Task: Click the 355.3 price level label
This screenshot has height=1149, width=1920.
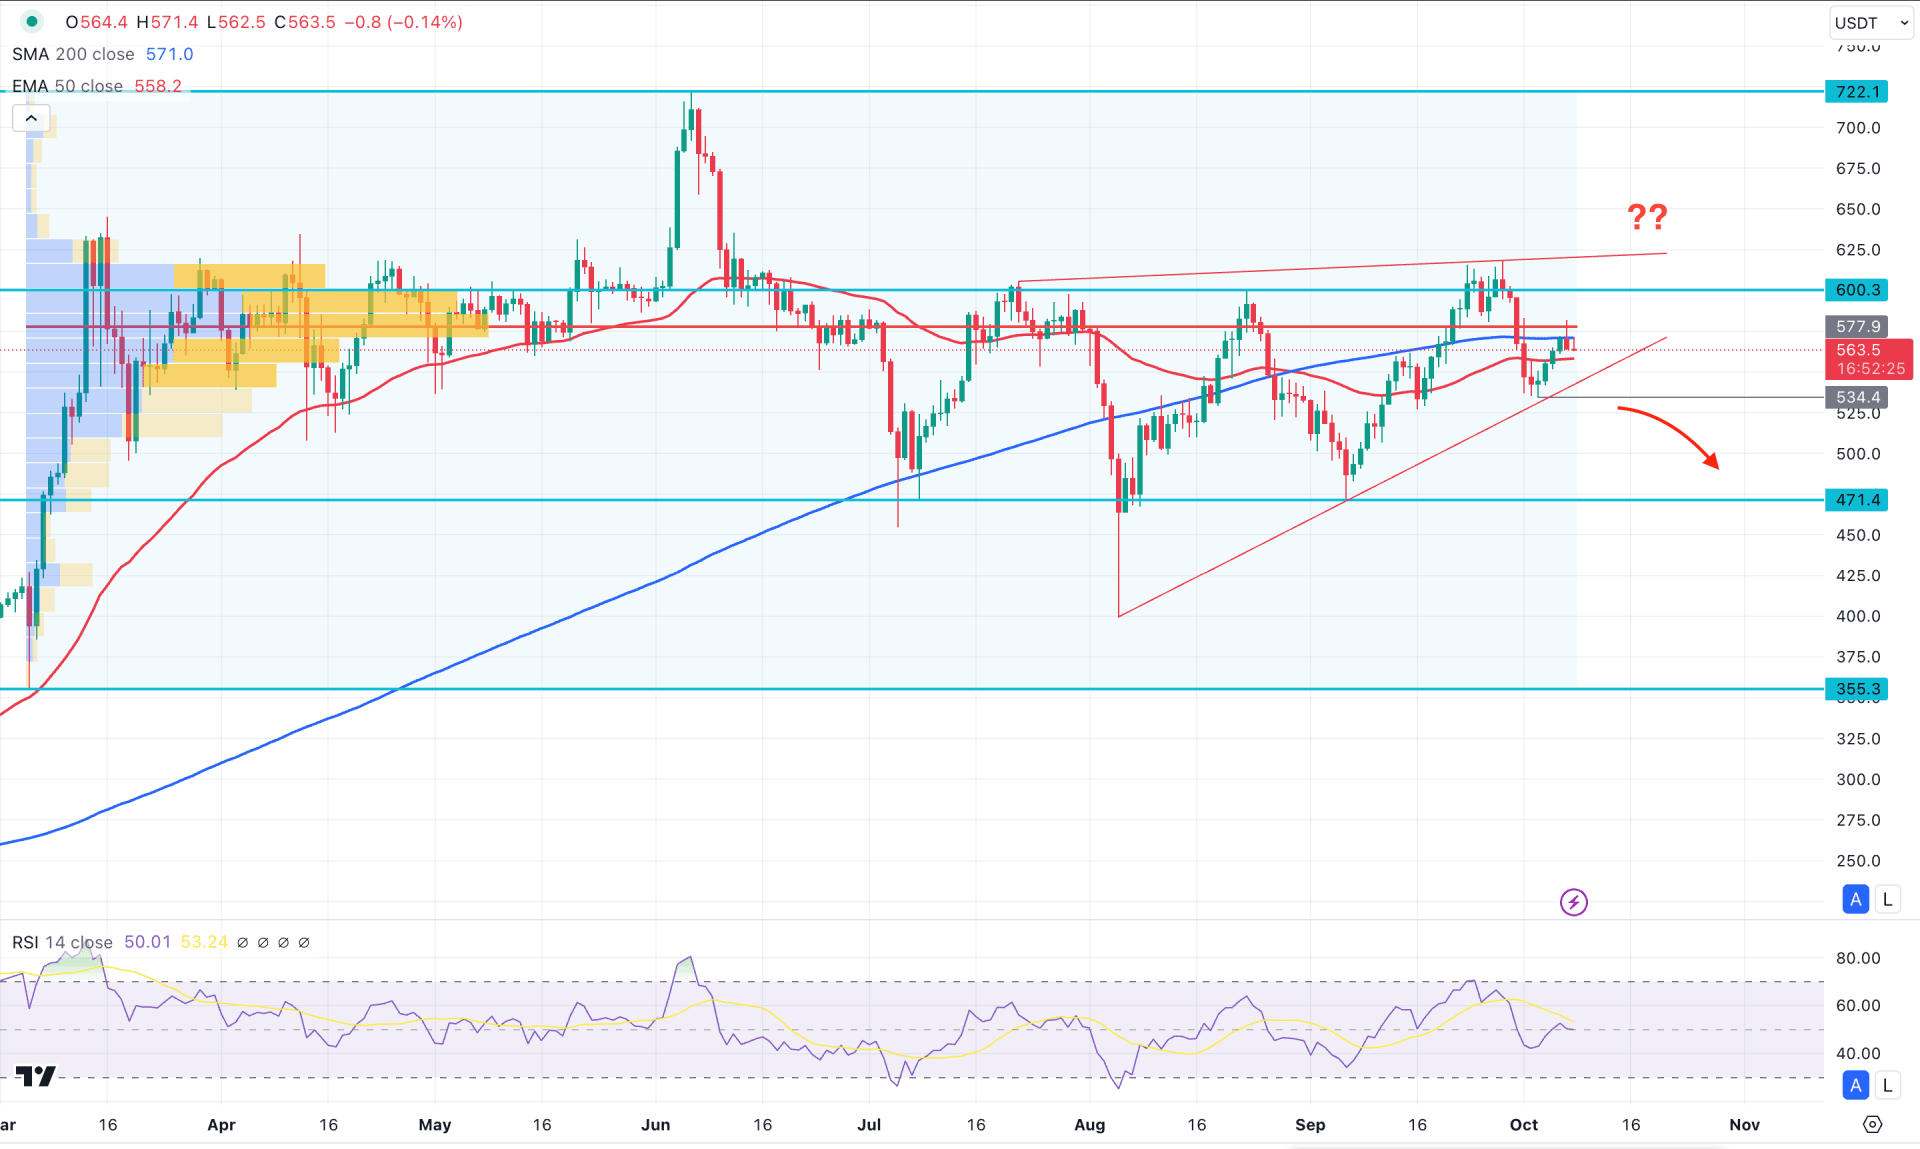Action: click(x=1857, y=689)
